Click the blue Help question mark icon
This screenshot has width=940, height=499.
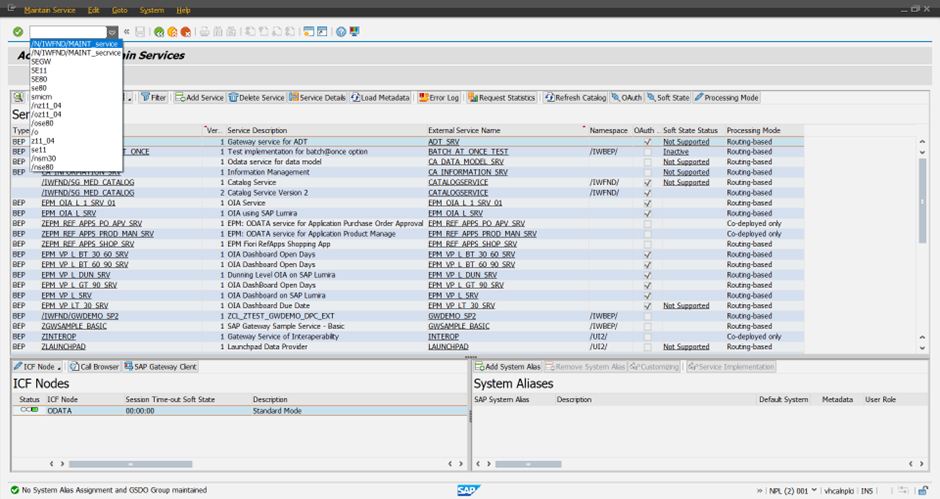(341, 32)
